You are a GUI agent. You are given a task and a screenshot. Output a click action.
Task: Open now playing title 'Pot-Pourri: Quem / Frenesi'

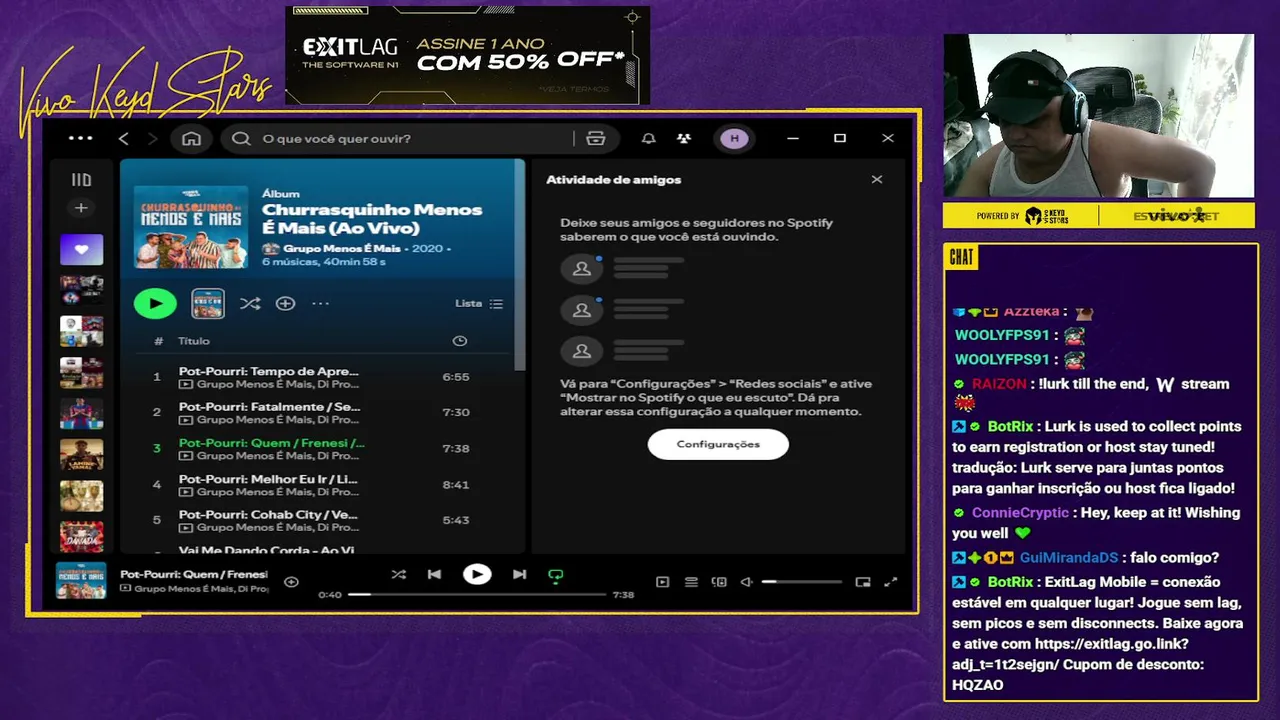[194, 574]
